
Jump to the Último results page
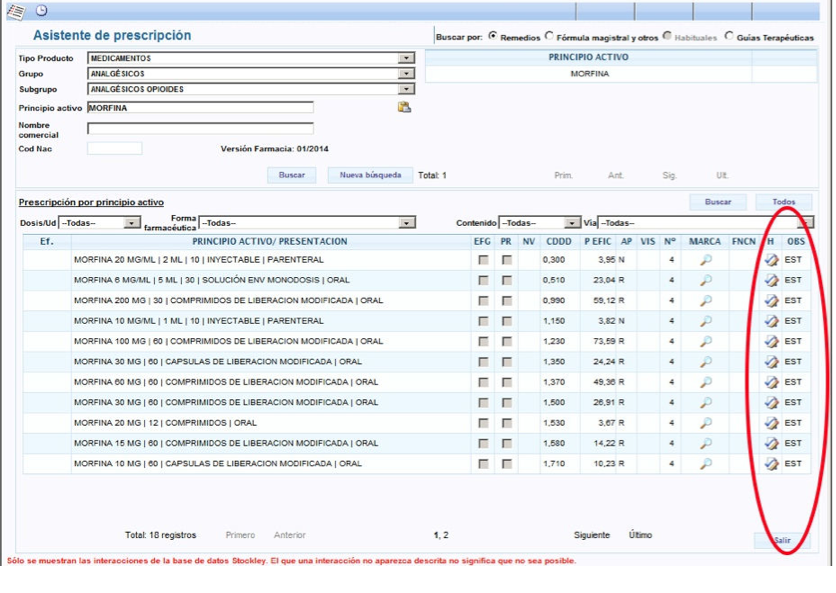(x=640, y=536)
